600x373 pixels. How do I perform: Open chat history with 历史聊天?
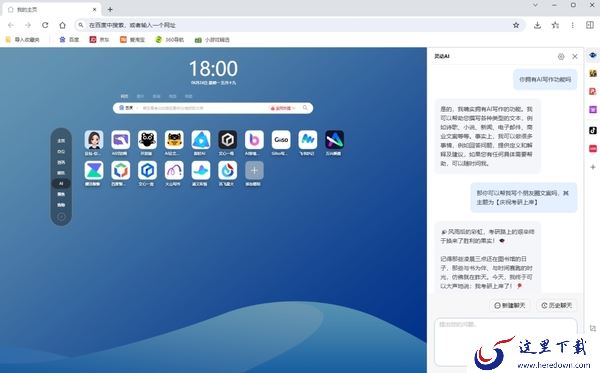pyautogui.click(x=556, y=305)
